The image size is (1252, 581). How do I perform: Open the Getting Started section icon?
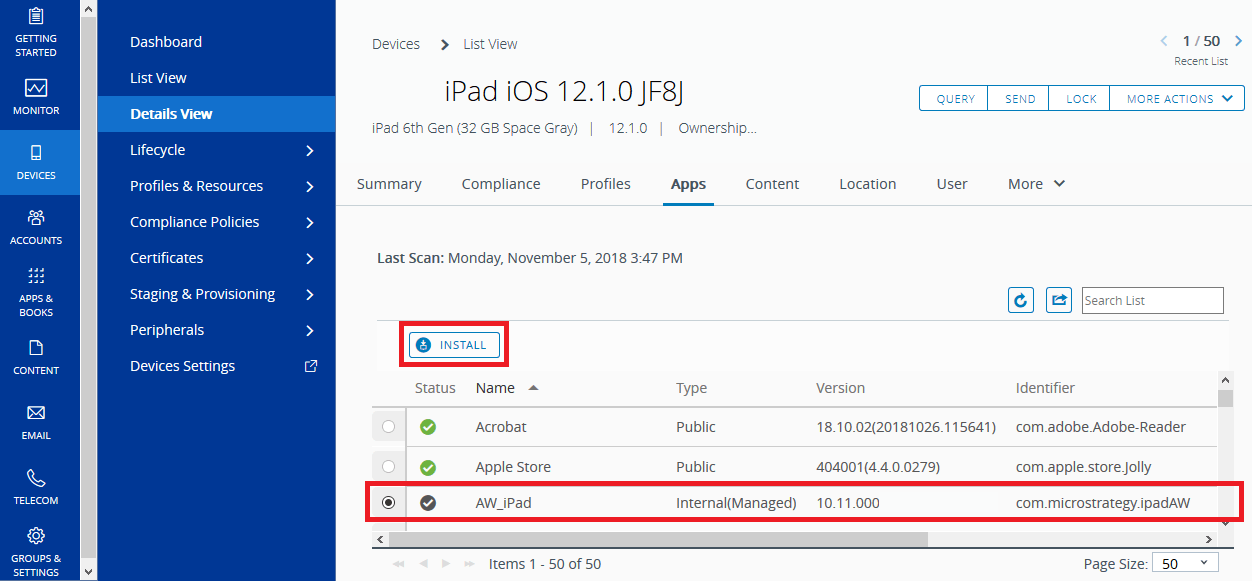tap(36, 16)
